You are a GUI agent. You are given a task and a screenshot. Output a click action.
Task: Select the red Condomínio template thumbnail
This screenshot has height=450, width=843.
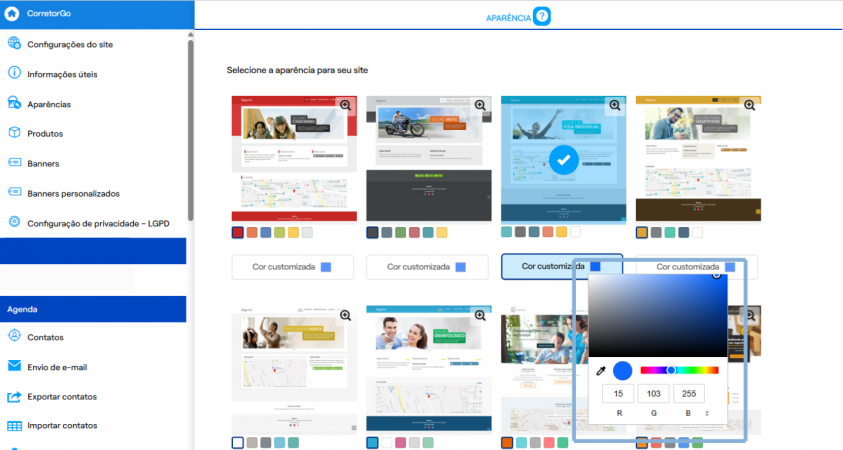(x=294, y=159)
